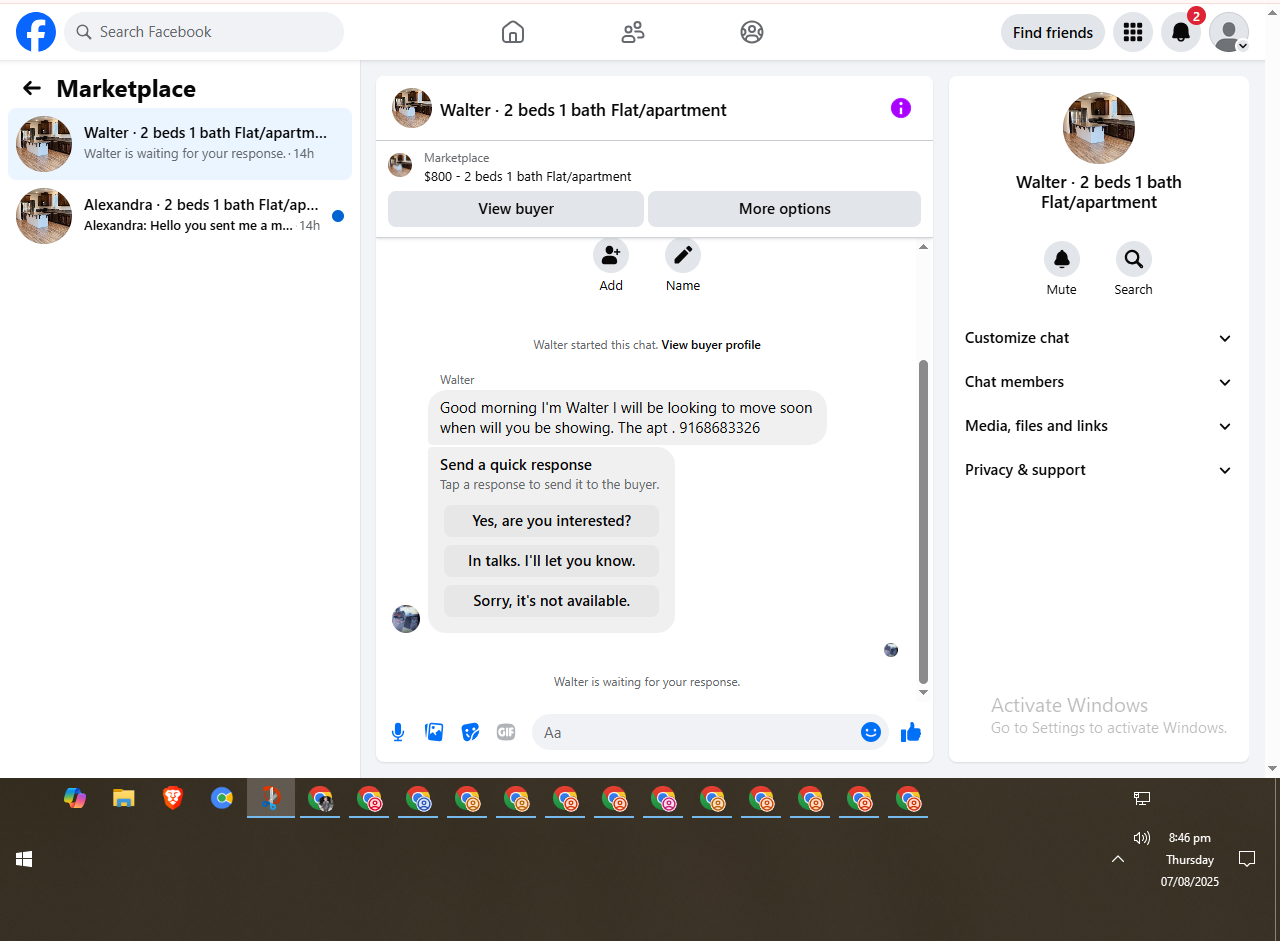Show hidden tray icons chevron
Screen dimensions: 1280x941
pyautogui.click(x=1118, y=859)
